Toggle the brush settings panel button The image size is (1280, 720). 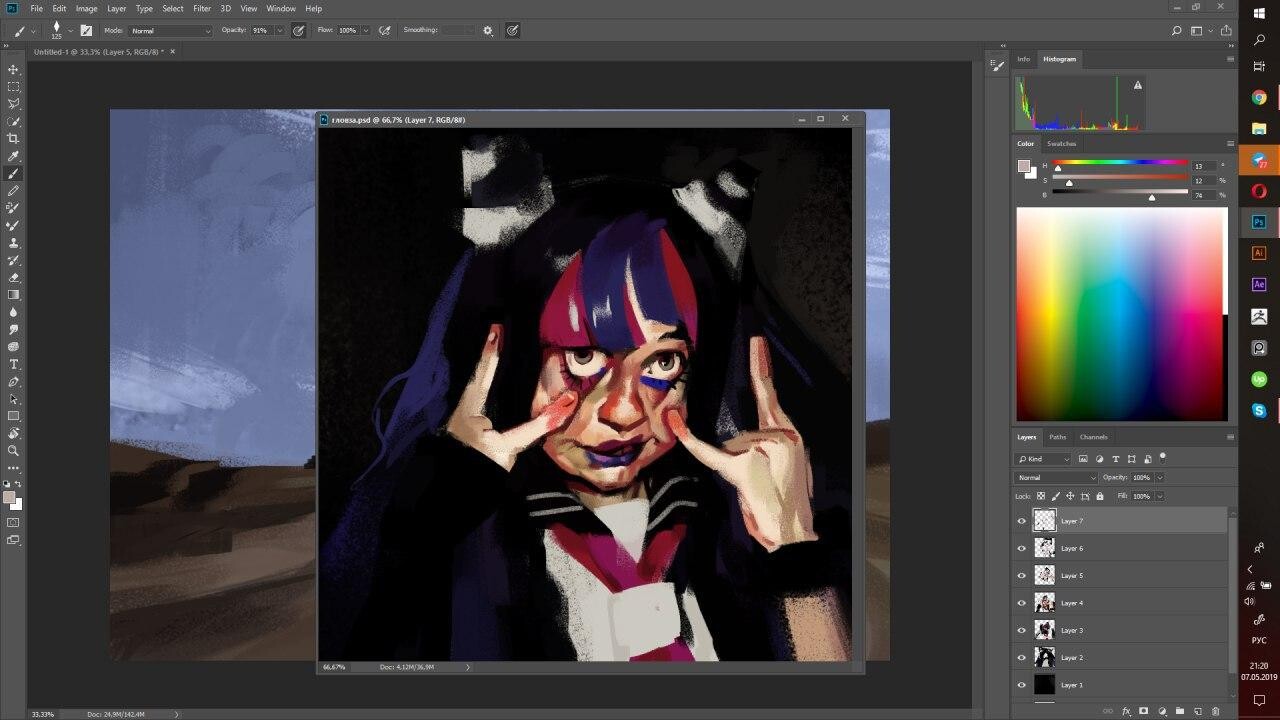pyautogui.click(x=85, y=31)
